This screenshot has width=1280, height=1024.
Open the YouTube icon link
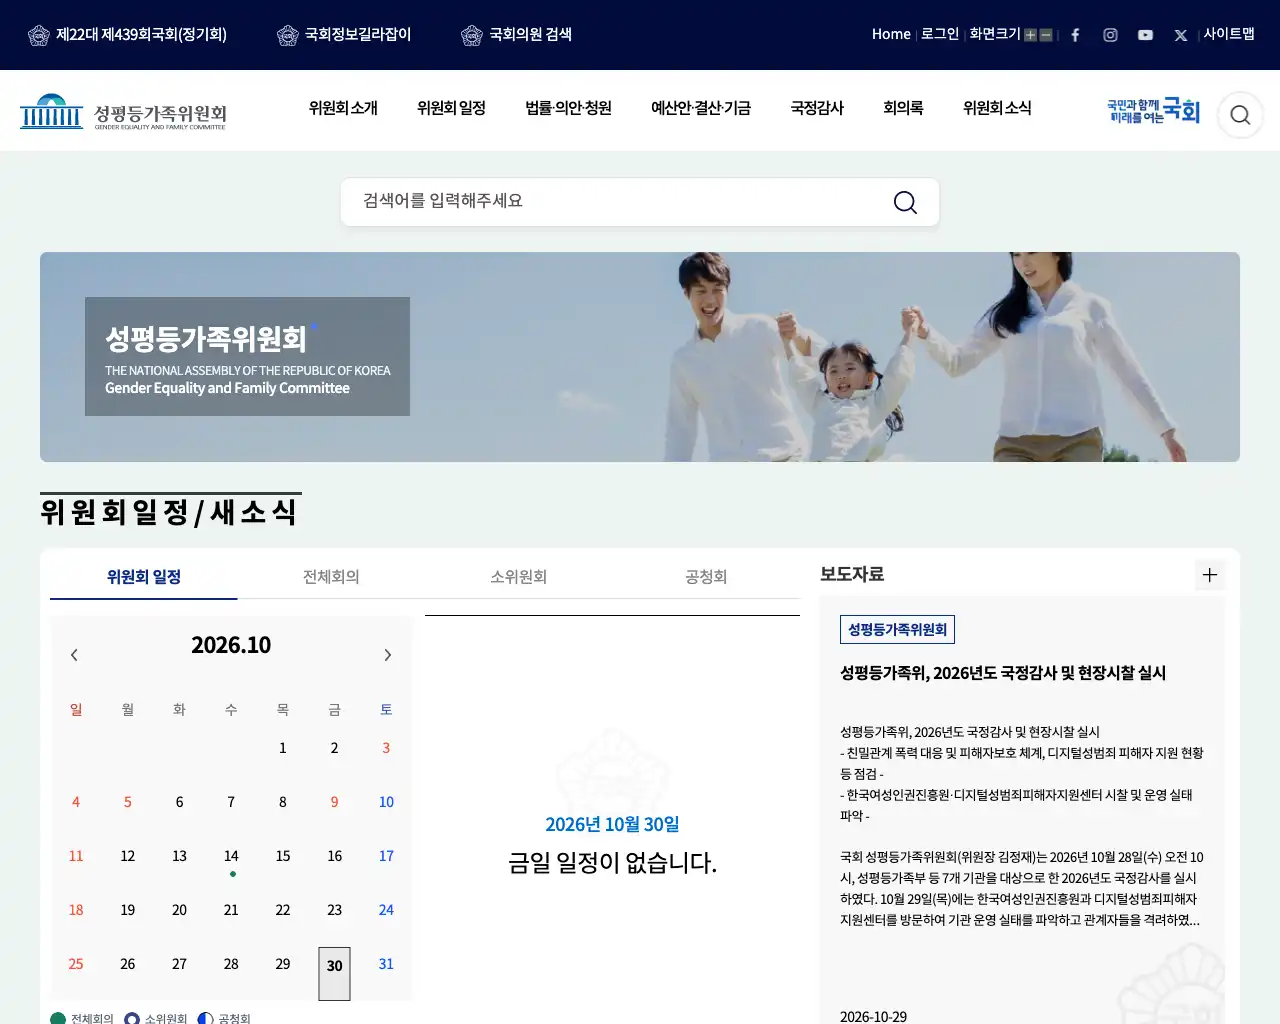tap(1145, 35)
